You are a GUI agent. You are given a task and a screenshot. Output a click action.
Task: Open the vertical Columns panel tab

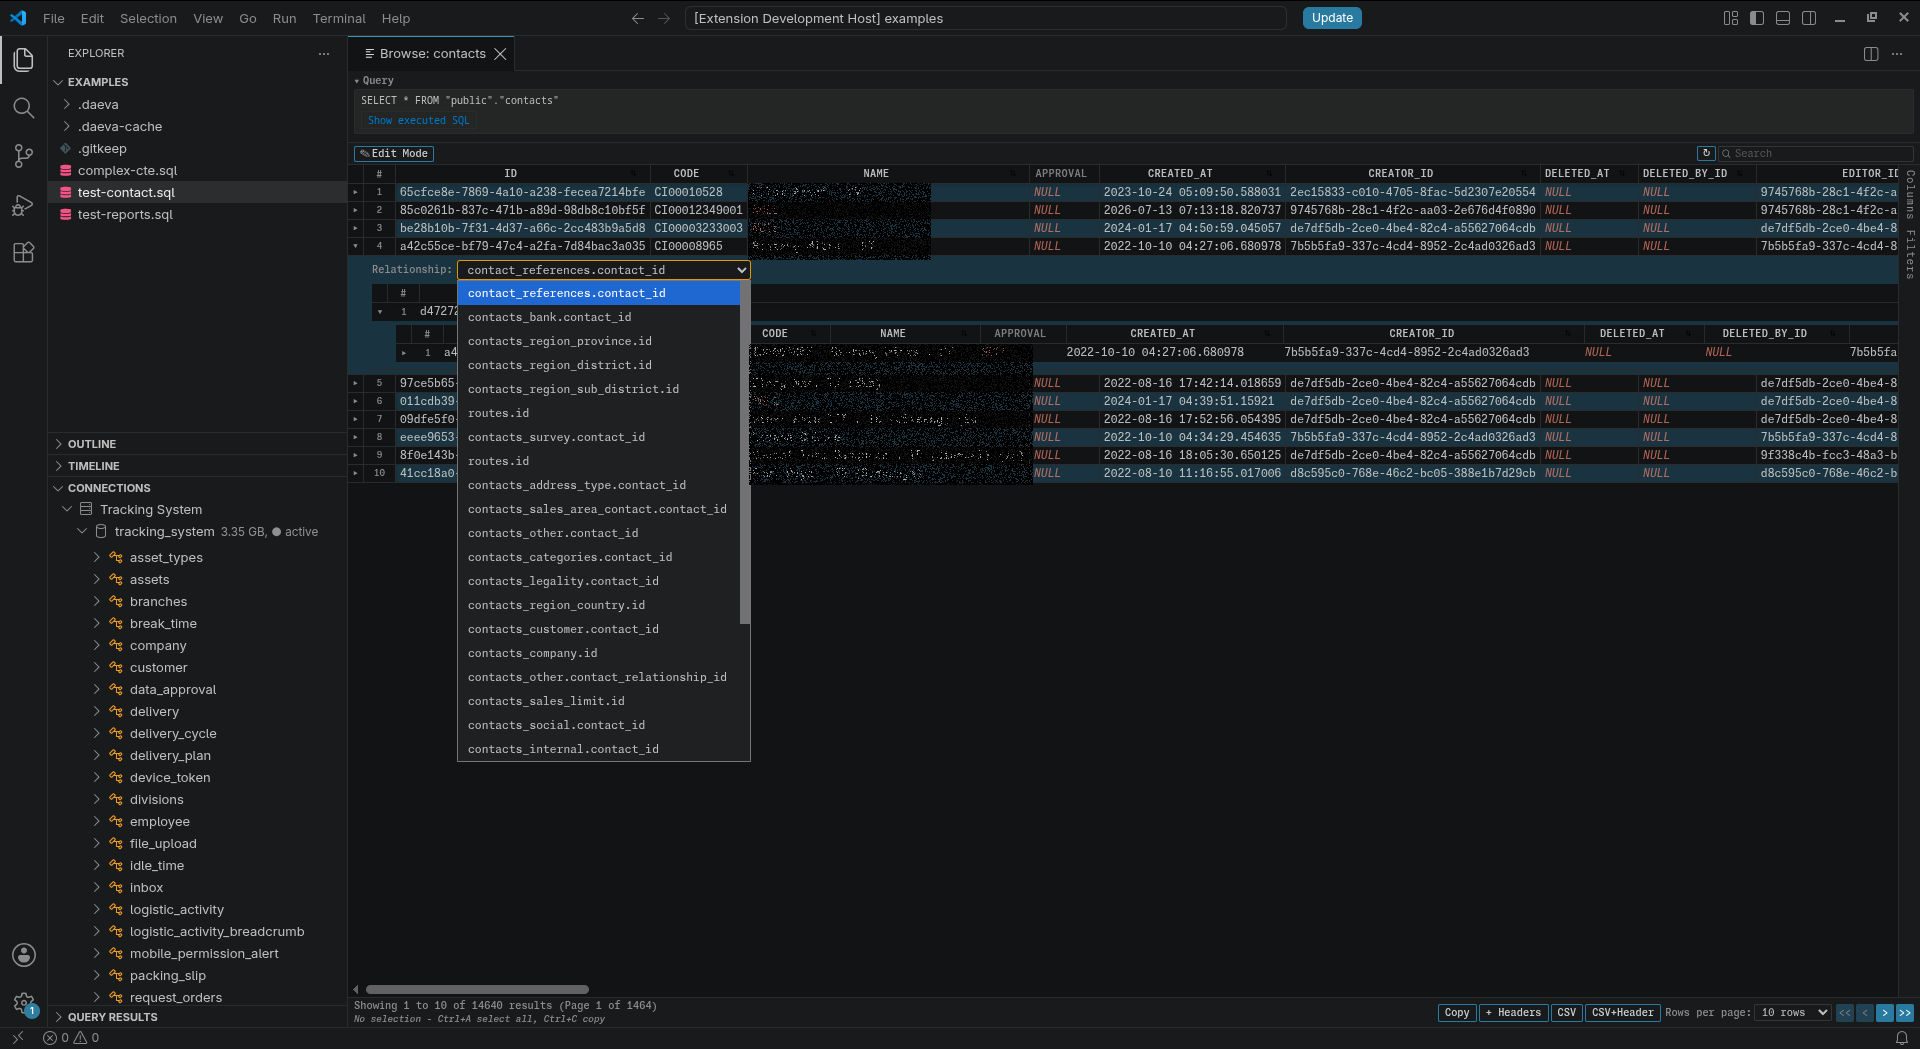pos(1909,194)
